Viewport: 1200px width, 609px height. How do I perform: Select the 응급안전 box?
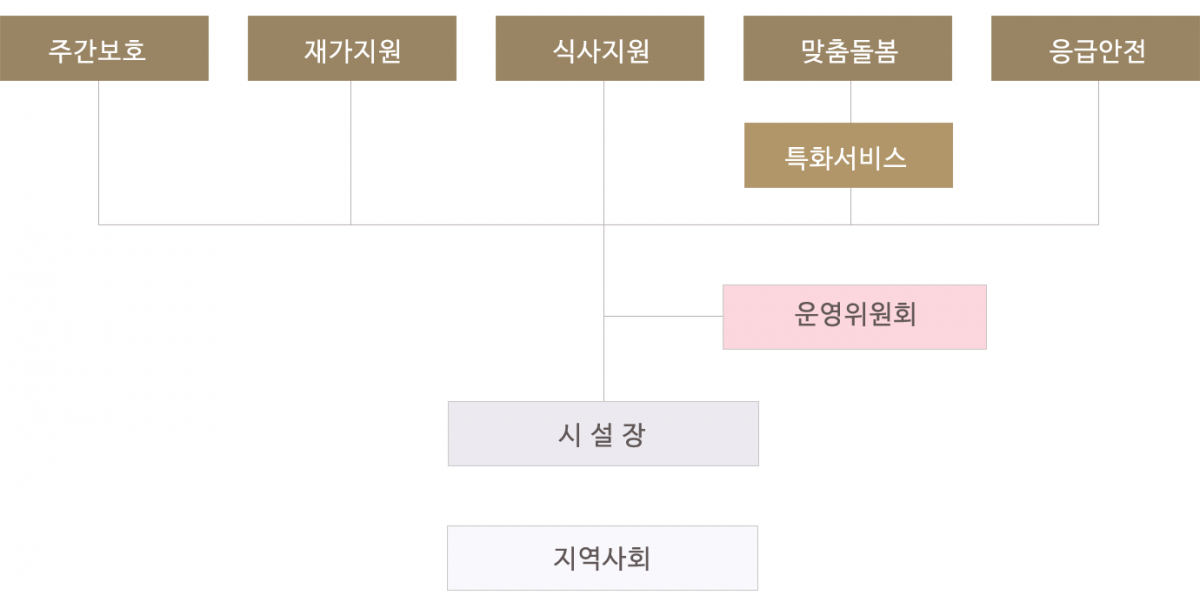click(x=1095, y=48)
